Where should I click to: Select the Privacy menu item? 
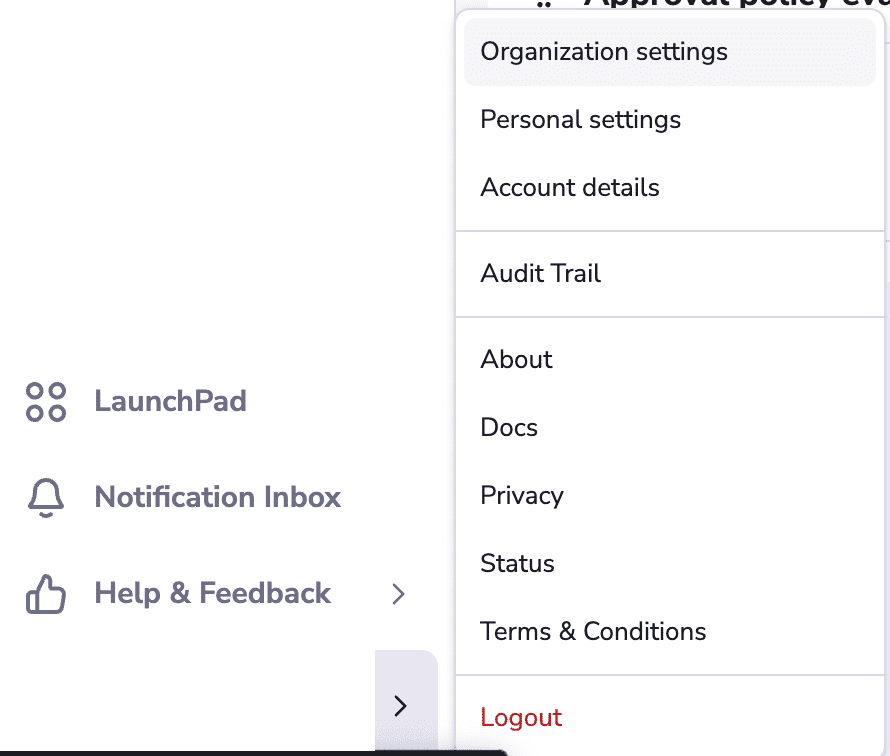[670, 495]
